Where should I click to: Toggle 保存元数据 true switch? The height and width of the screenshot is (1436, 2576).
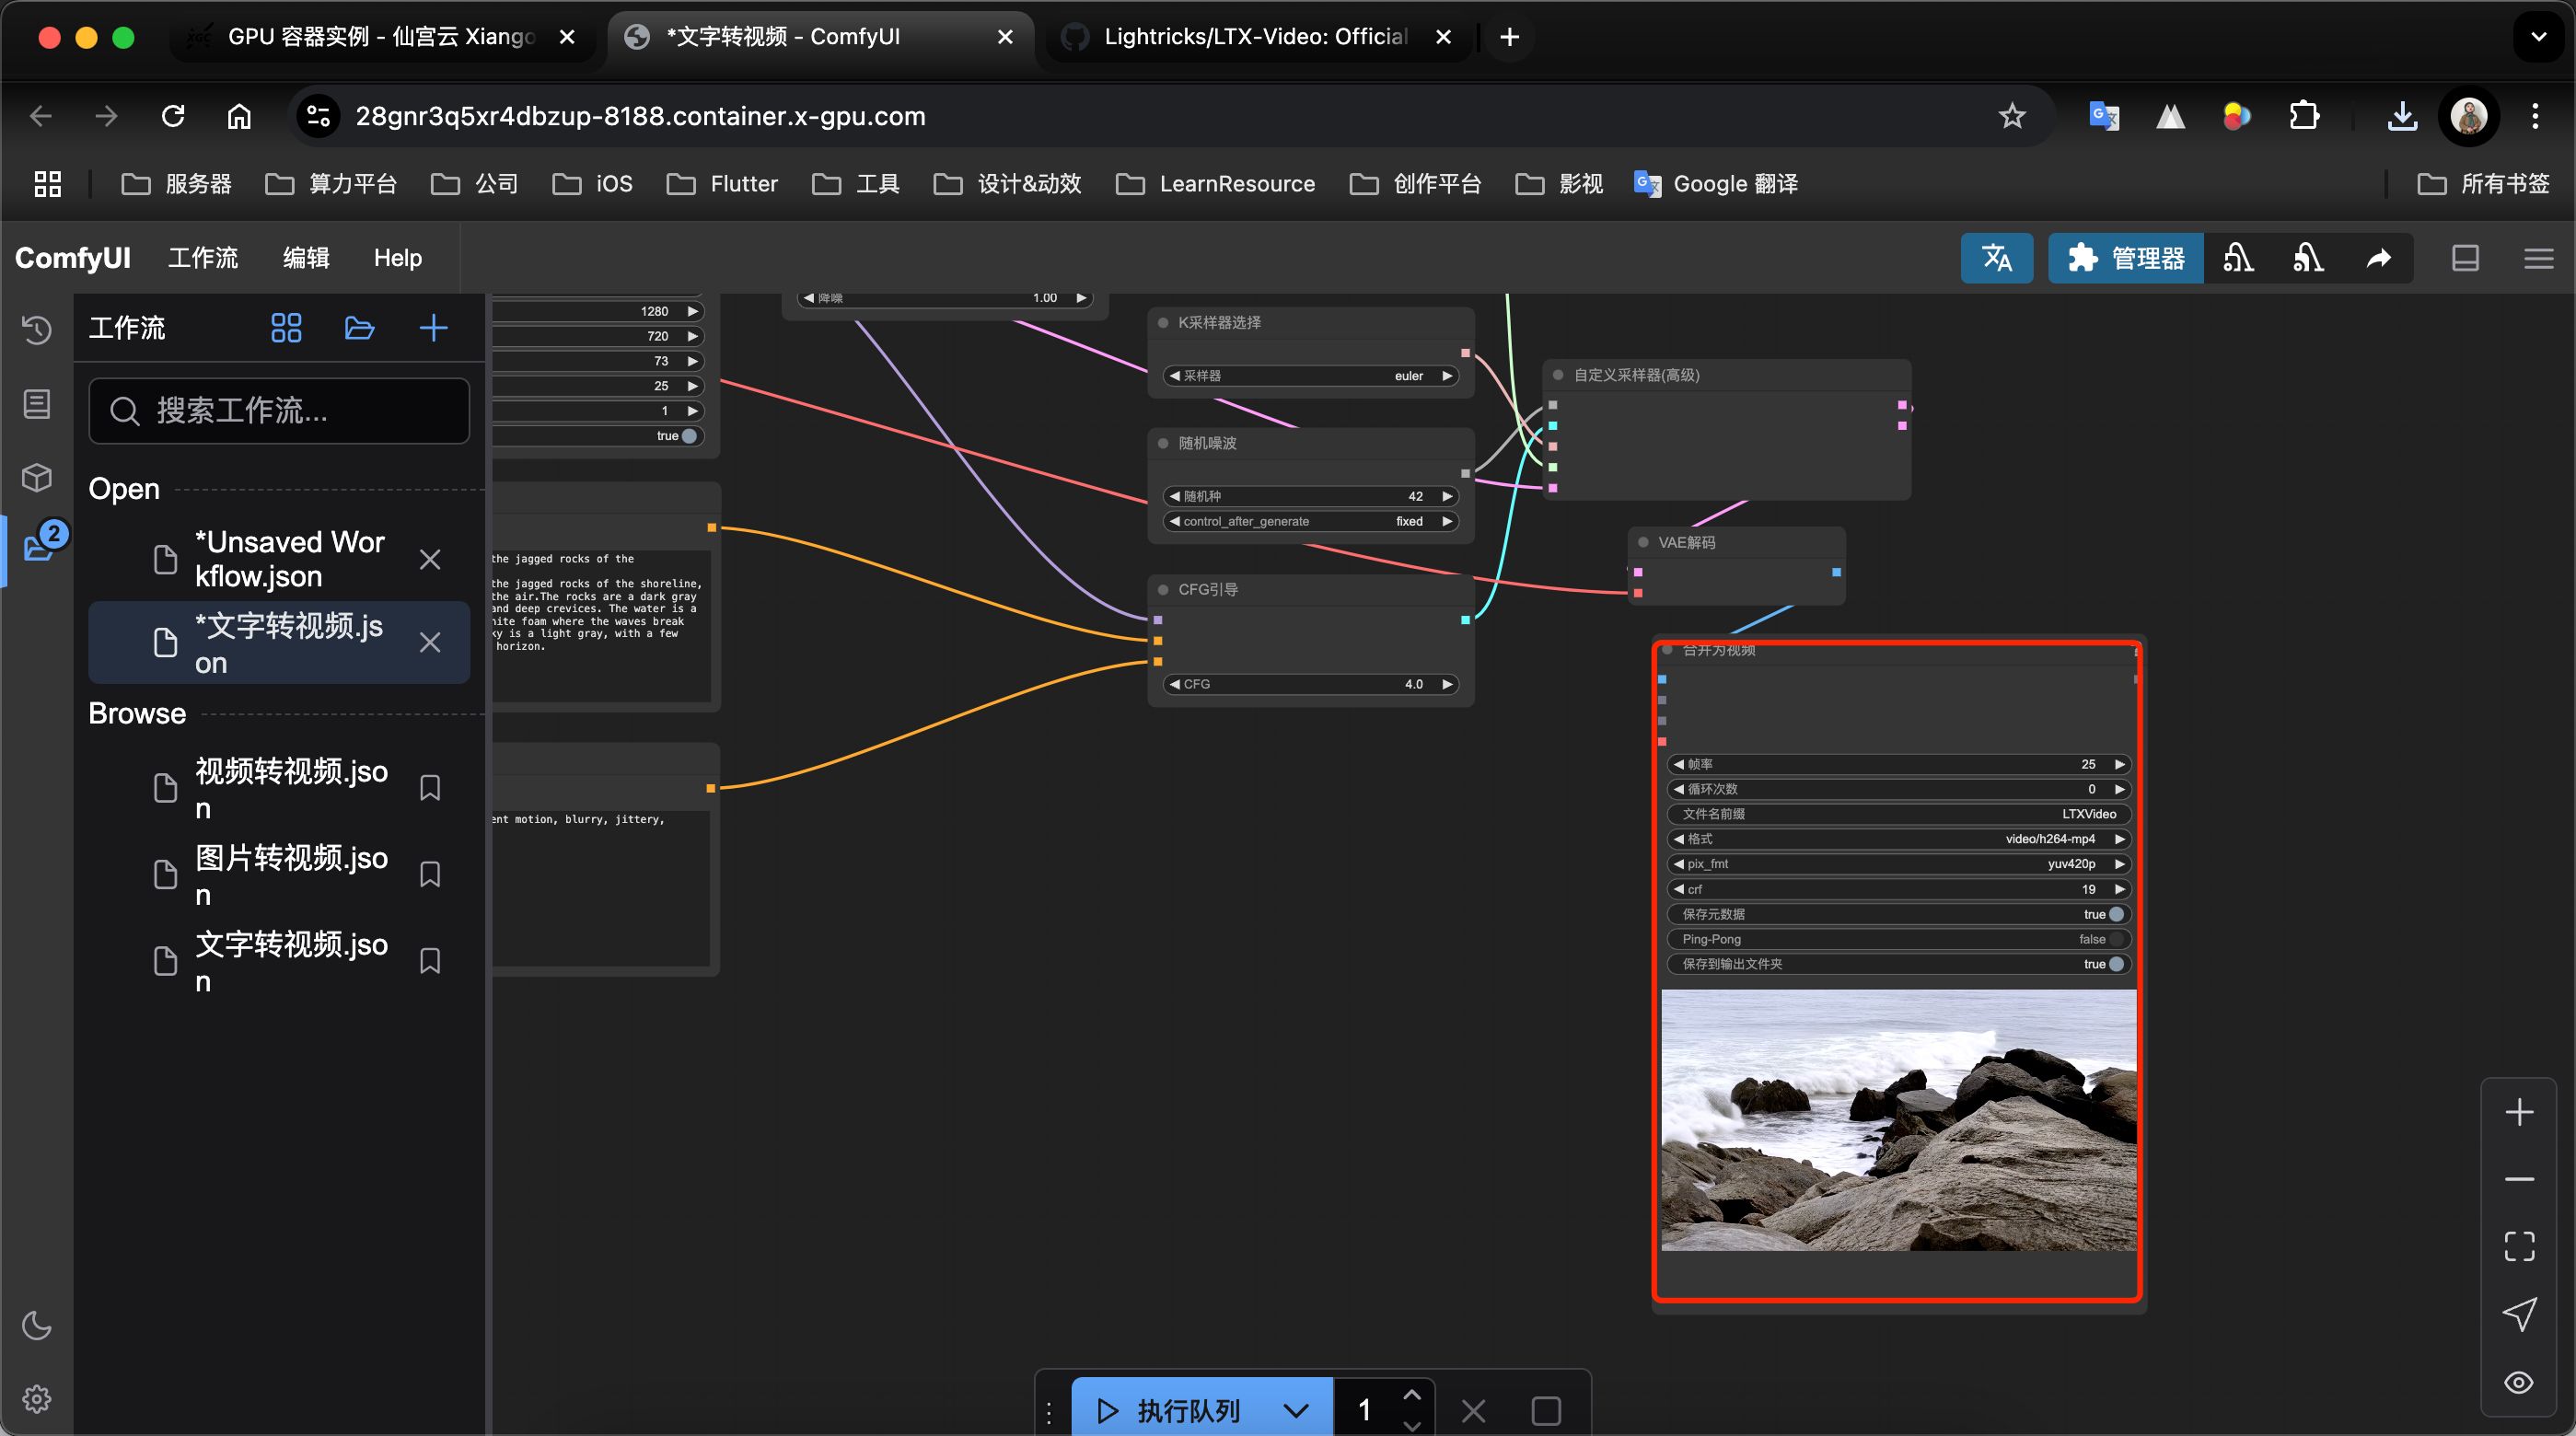point(2115,914)
